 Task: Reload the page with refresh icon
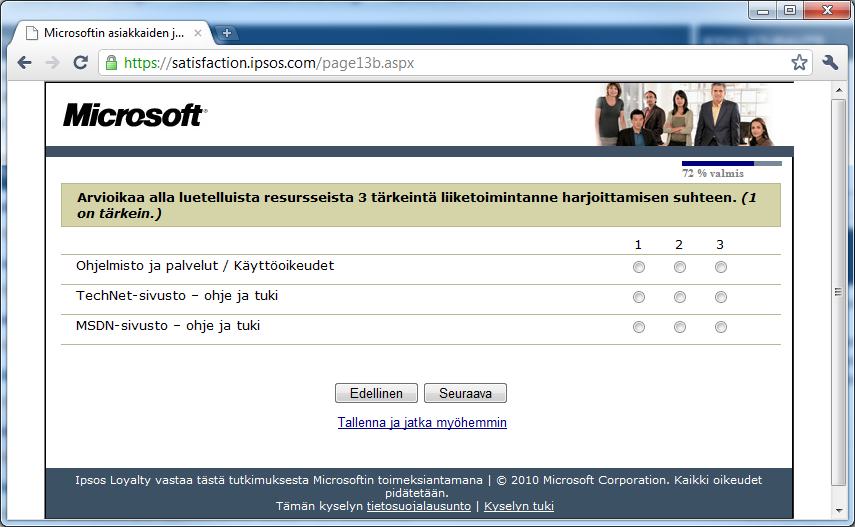(80, 63)
